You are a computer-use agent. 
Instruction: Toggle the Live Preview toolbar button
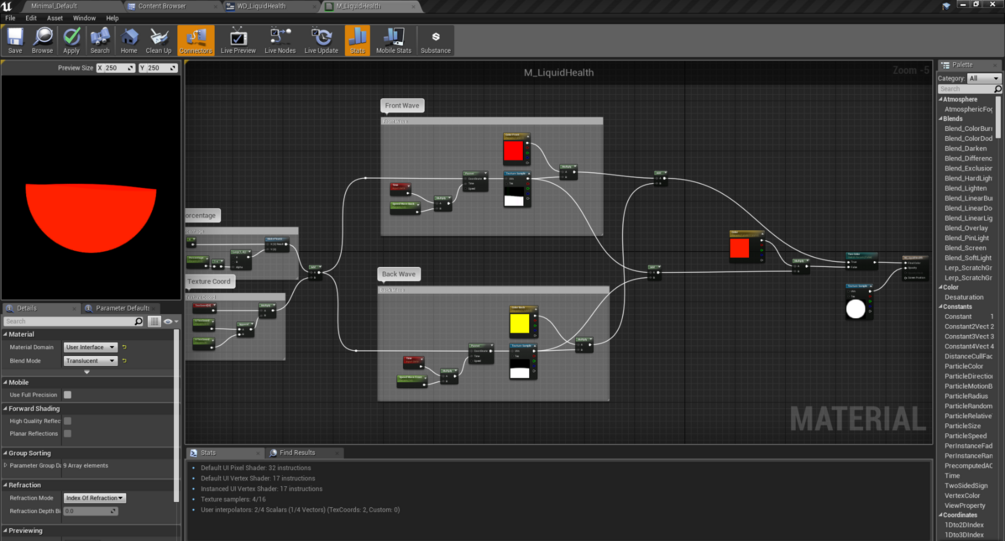point(238,40)
